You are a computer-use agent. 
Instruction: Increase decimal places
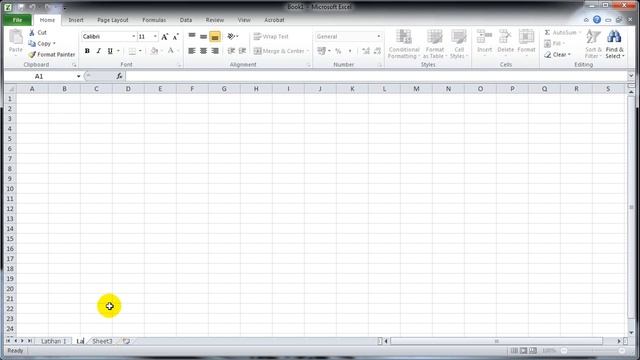tap(366, 51)
